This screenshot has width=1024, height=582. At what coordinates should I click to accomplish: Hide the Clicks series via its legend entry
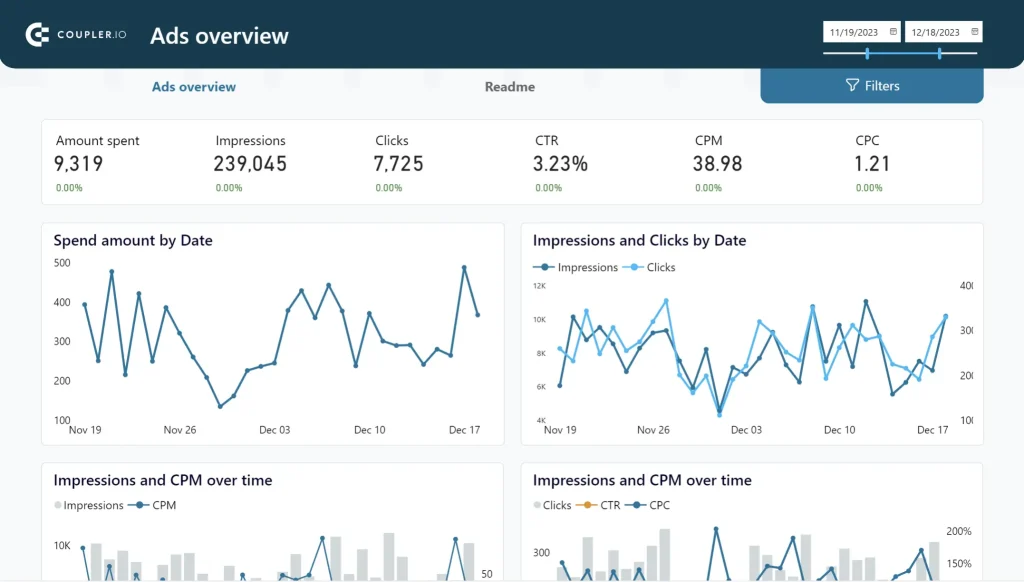coord(655,267)
